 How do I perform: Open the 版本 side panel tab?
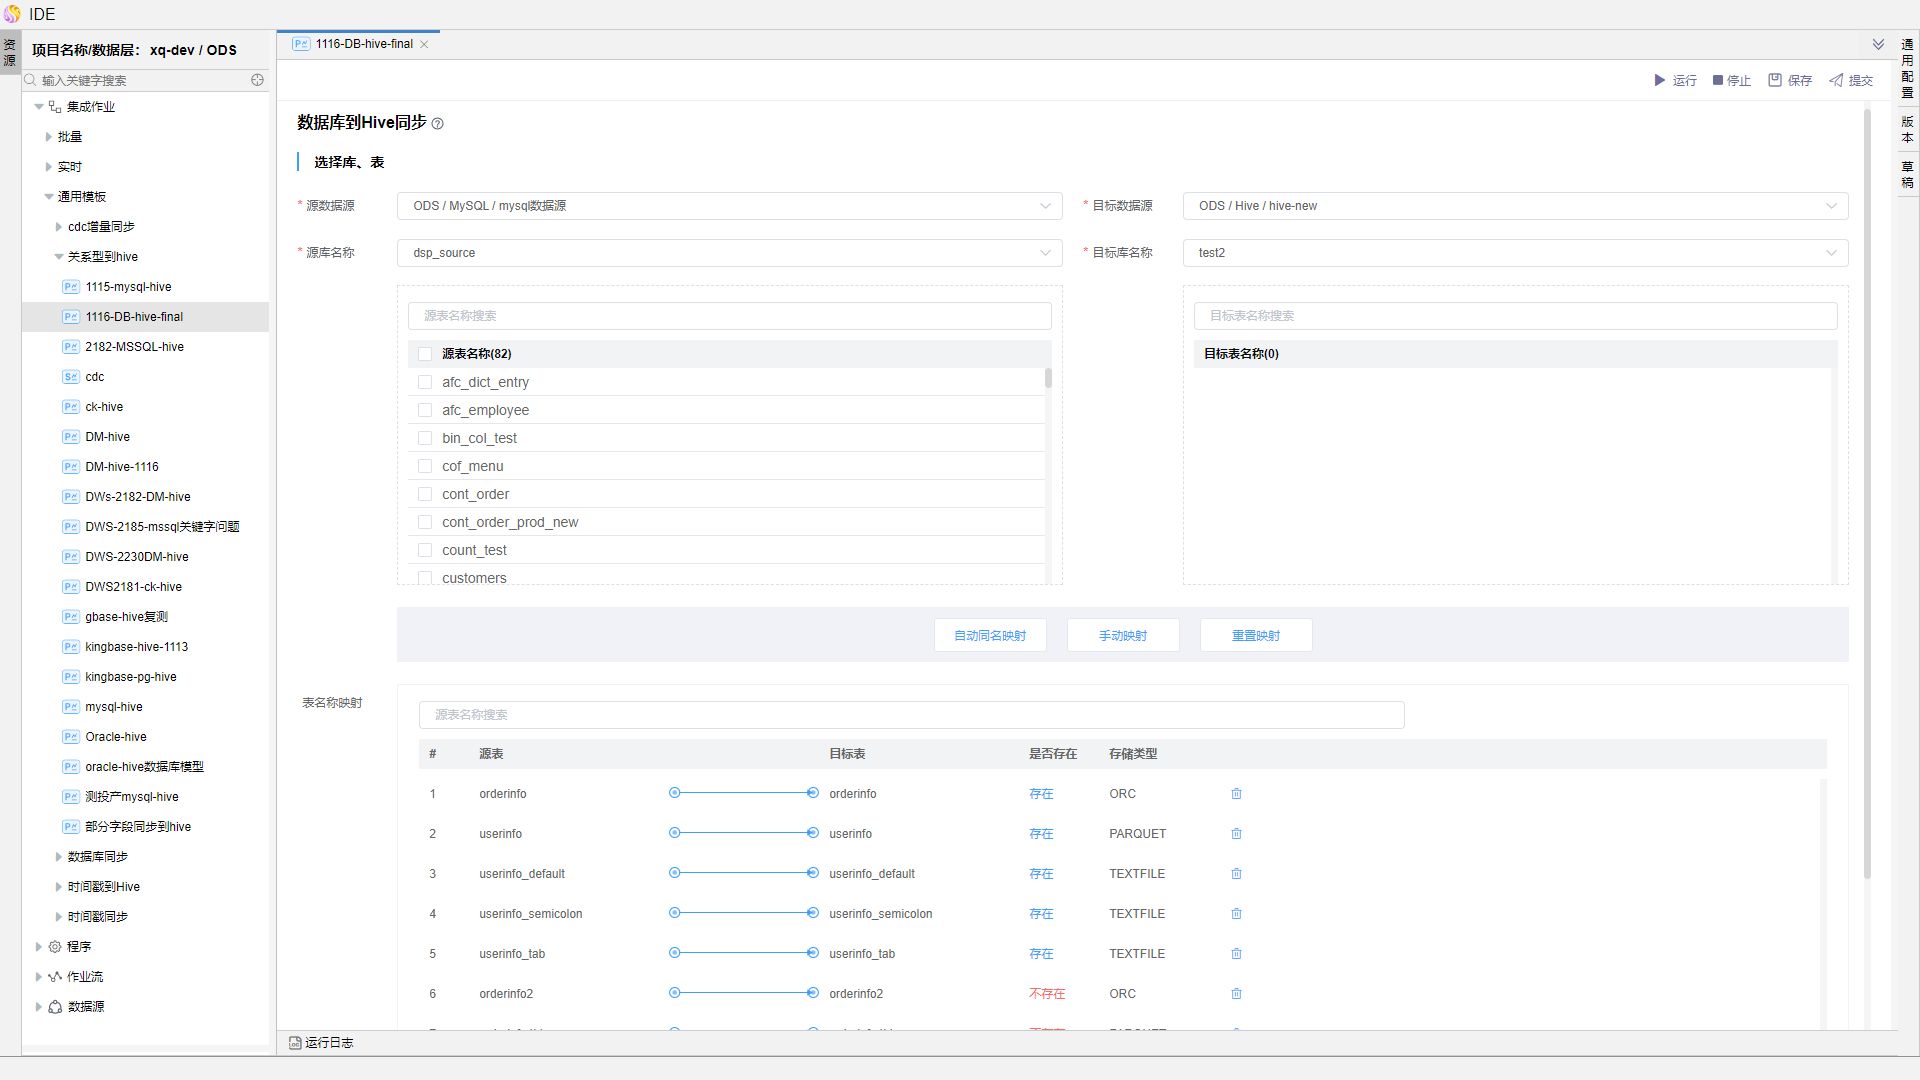1907,130
